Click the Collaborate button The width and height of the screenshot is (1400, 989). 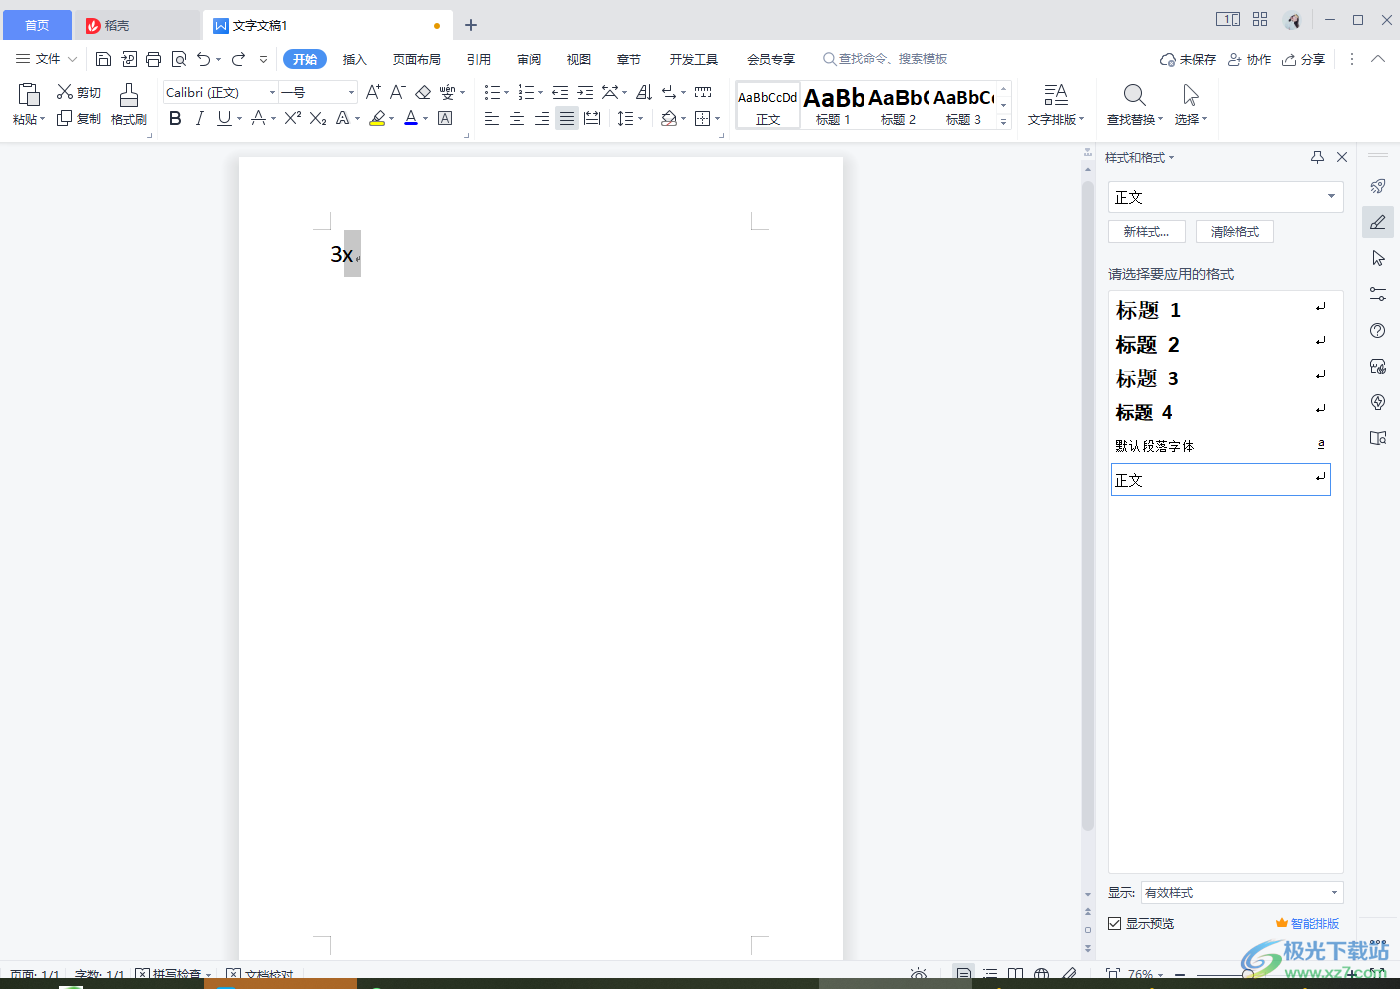point(1250,59)
